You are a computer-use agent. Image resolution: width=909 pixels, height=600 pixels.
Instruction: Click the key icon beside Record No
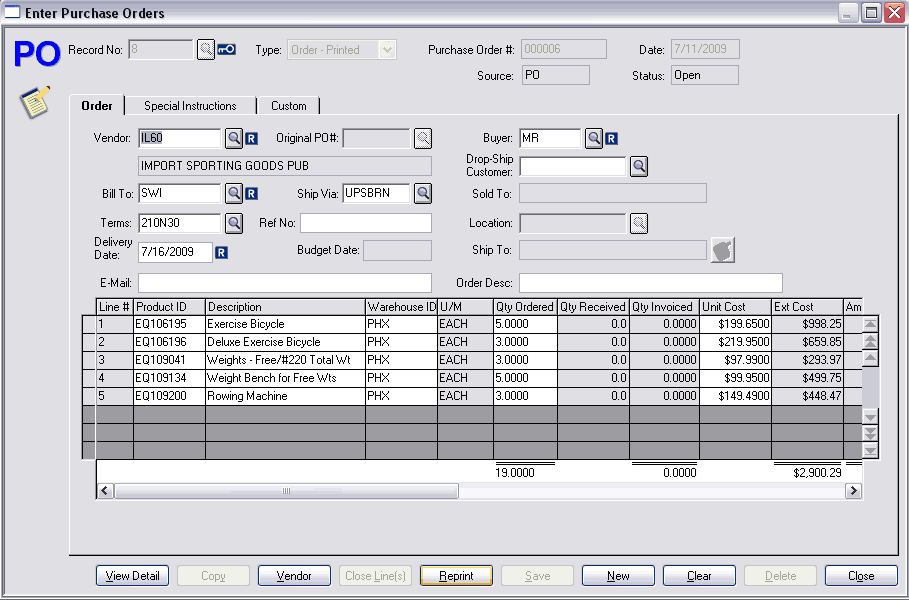pyautogui.click(x=227, y=49)
